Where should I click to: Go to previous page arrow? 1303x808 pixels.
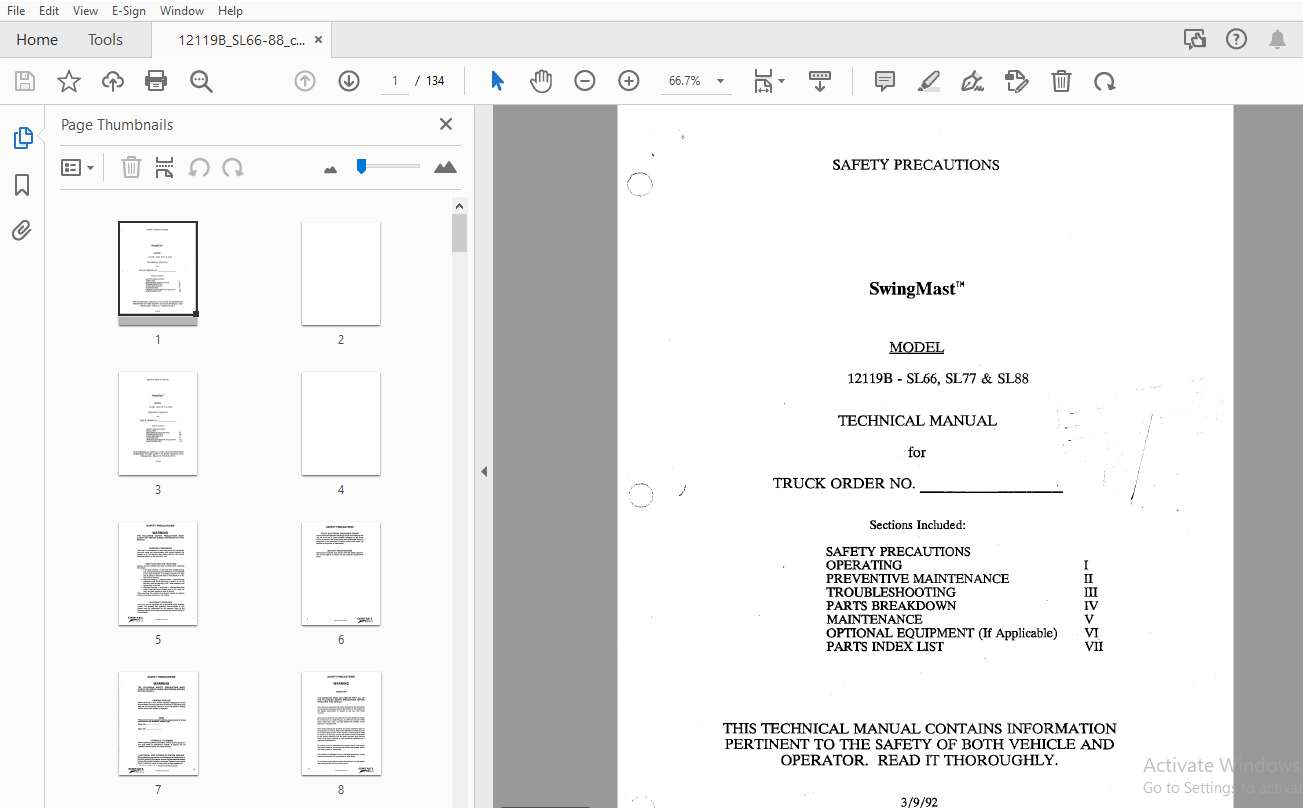305,81
